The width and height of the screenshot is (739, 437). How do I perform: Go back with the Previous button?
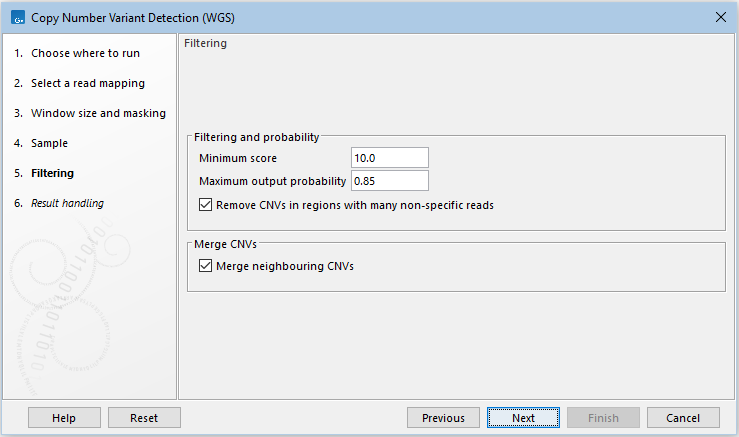[x=443, y=418]
